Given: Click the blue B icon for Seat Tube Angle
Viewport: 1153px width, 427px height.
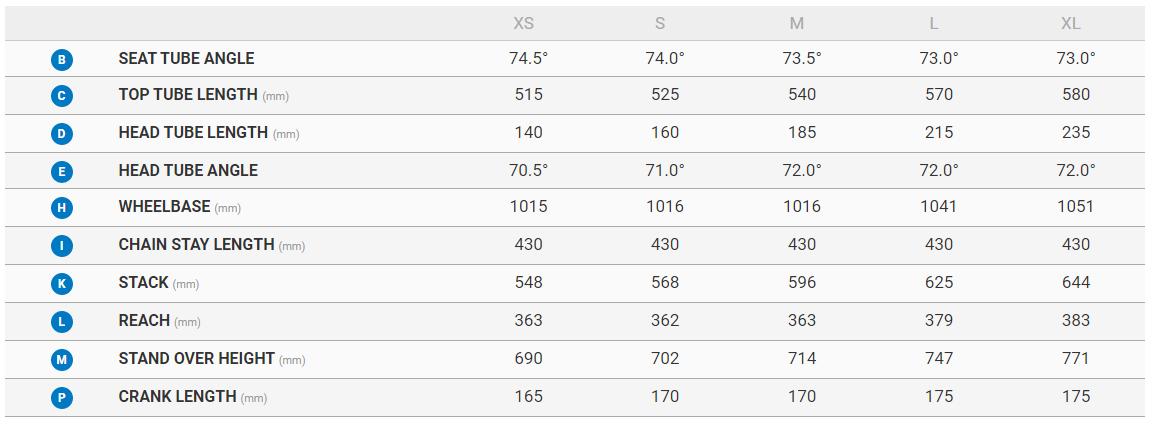Looking at the screenshot, I should tap(62, 60).
